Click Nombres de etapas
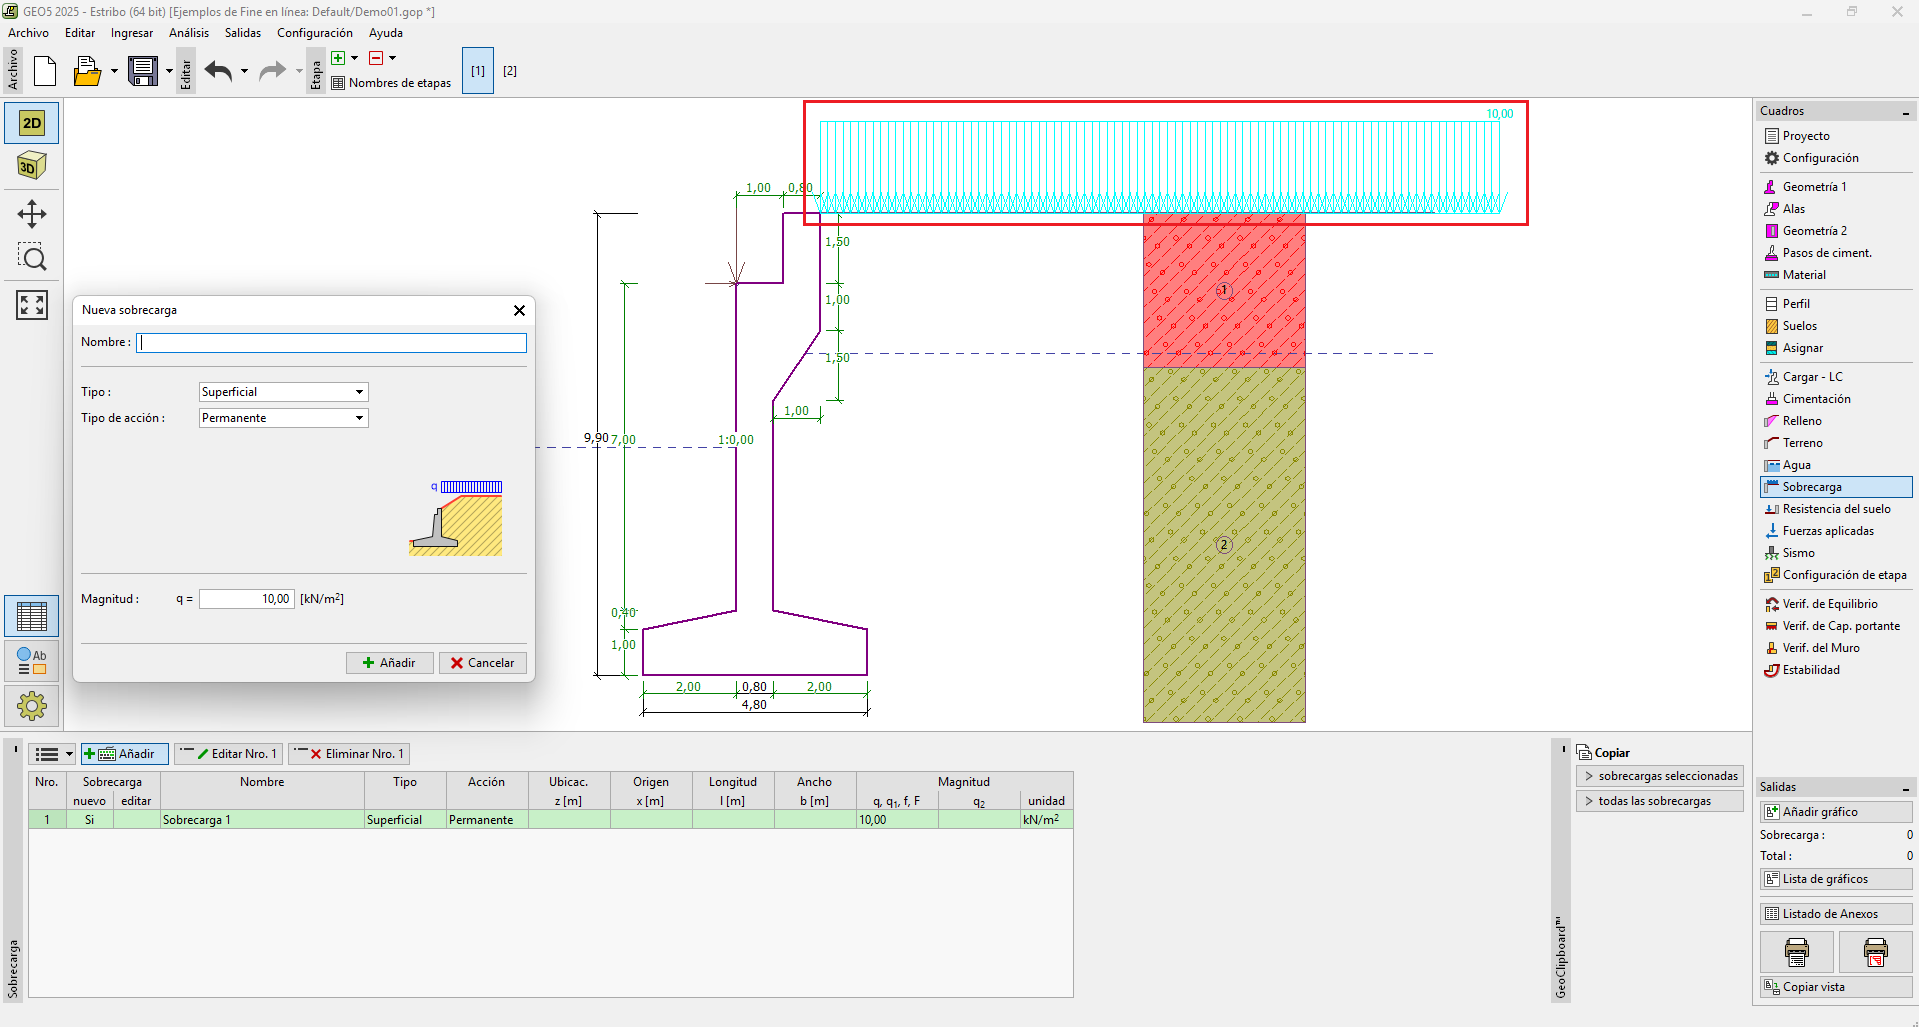 coord(392,83)
